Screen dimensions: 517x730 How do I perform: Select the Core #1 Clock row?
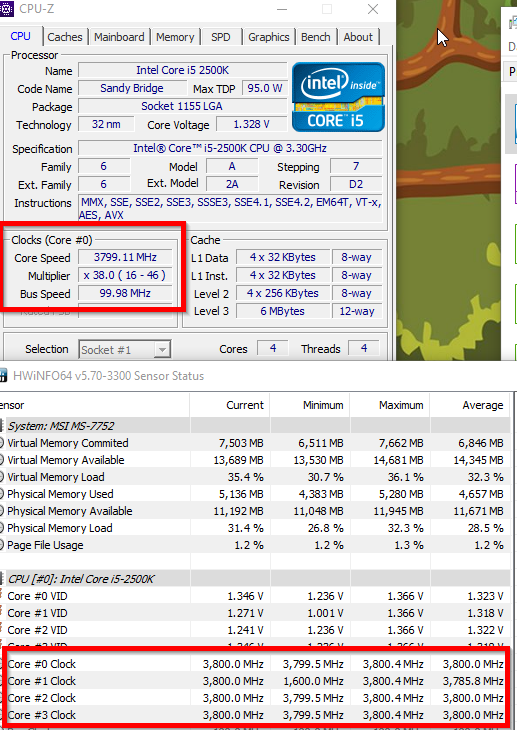[x=255, y=681]
